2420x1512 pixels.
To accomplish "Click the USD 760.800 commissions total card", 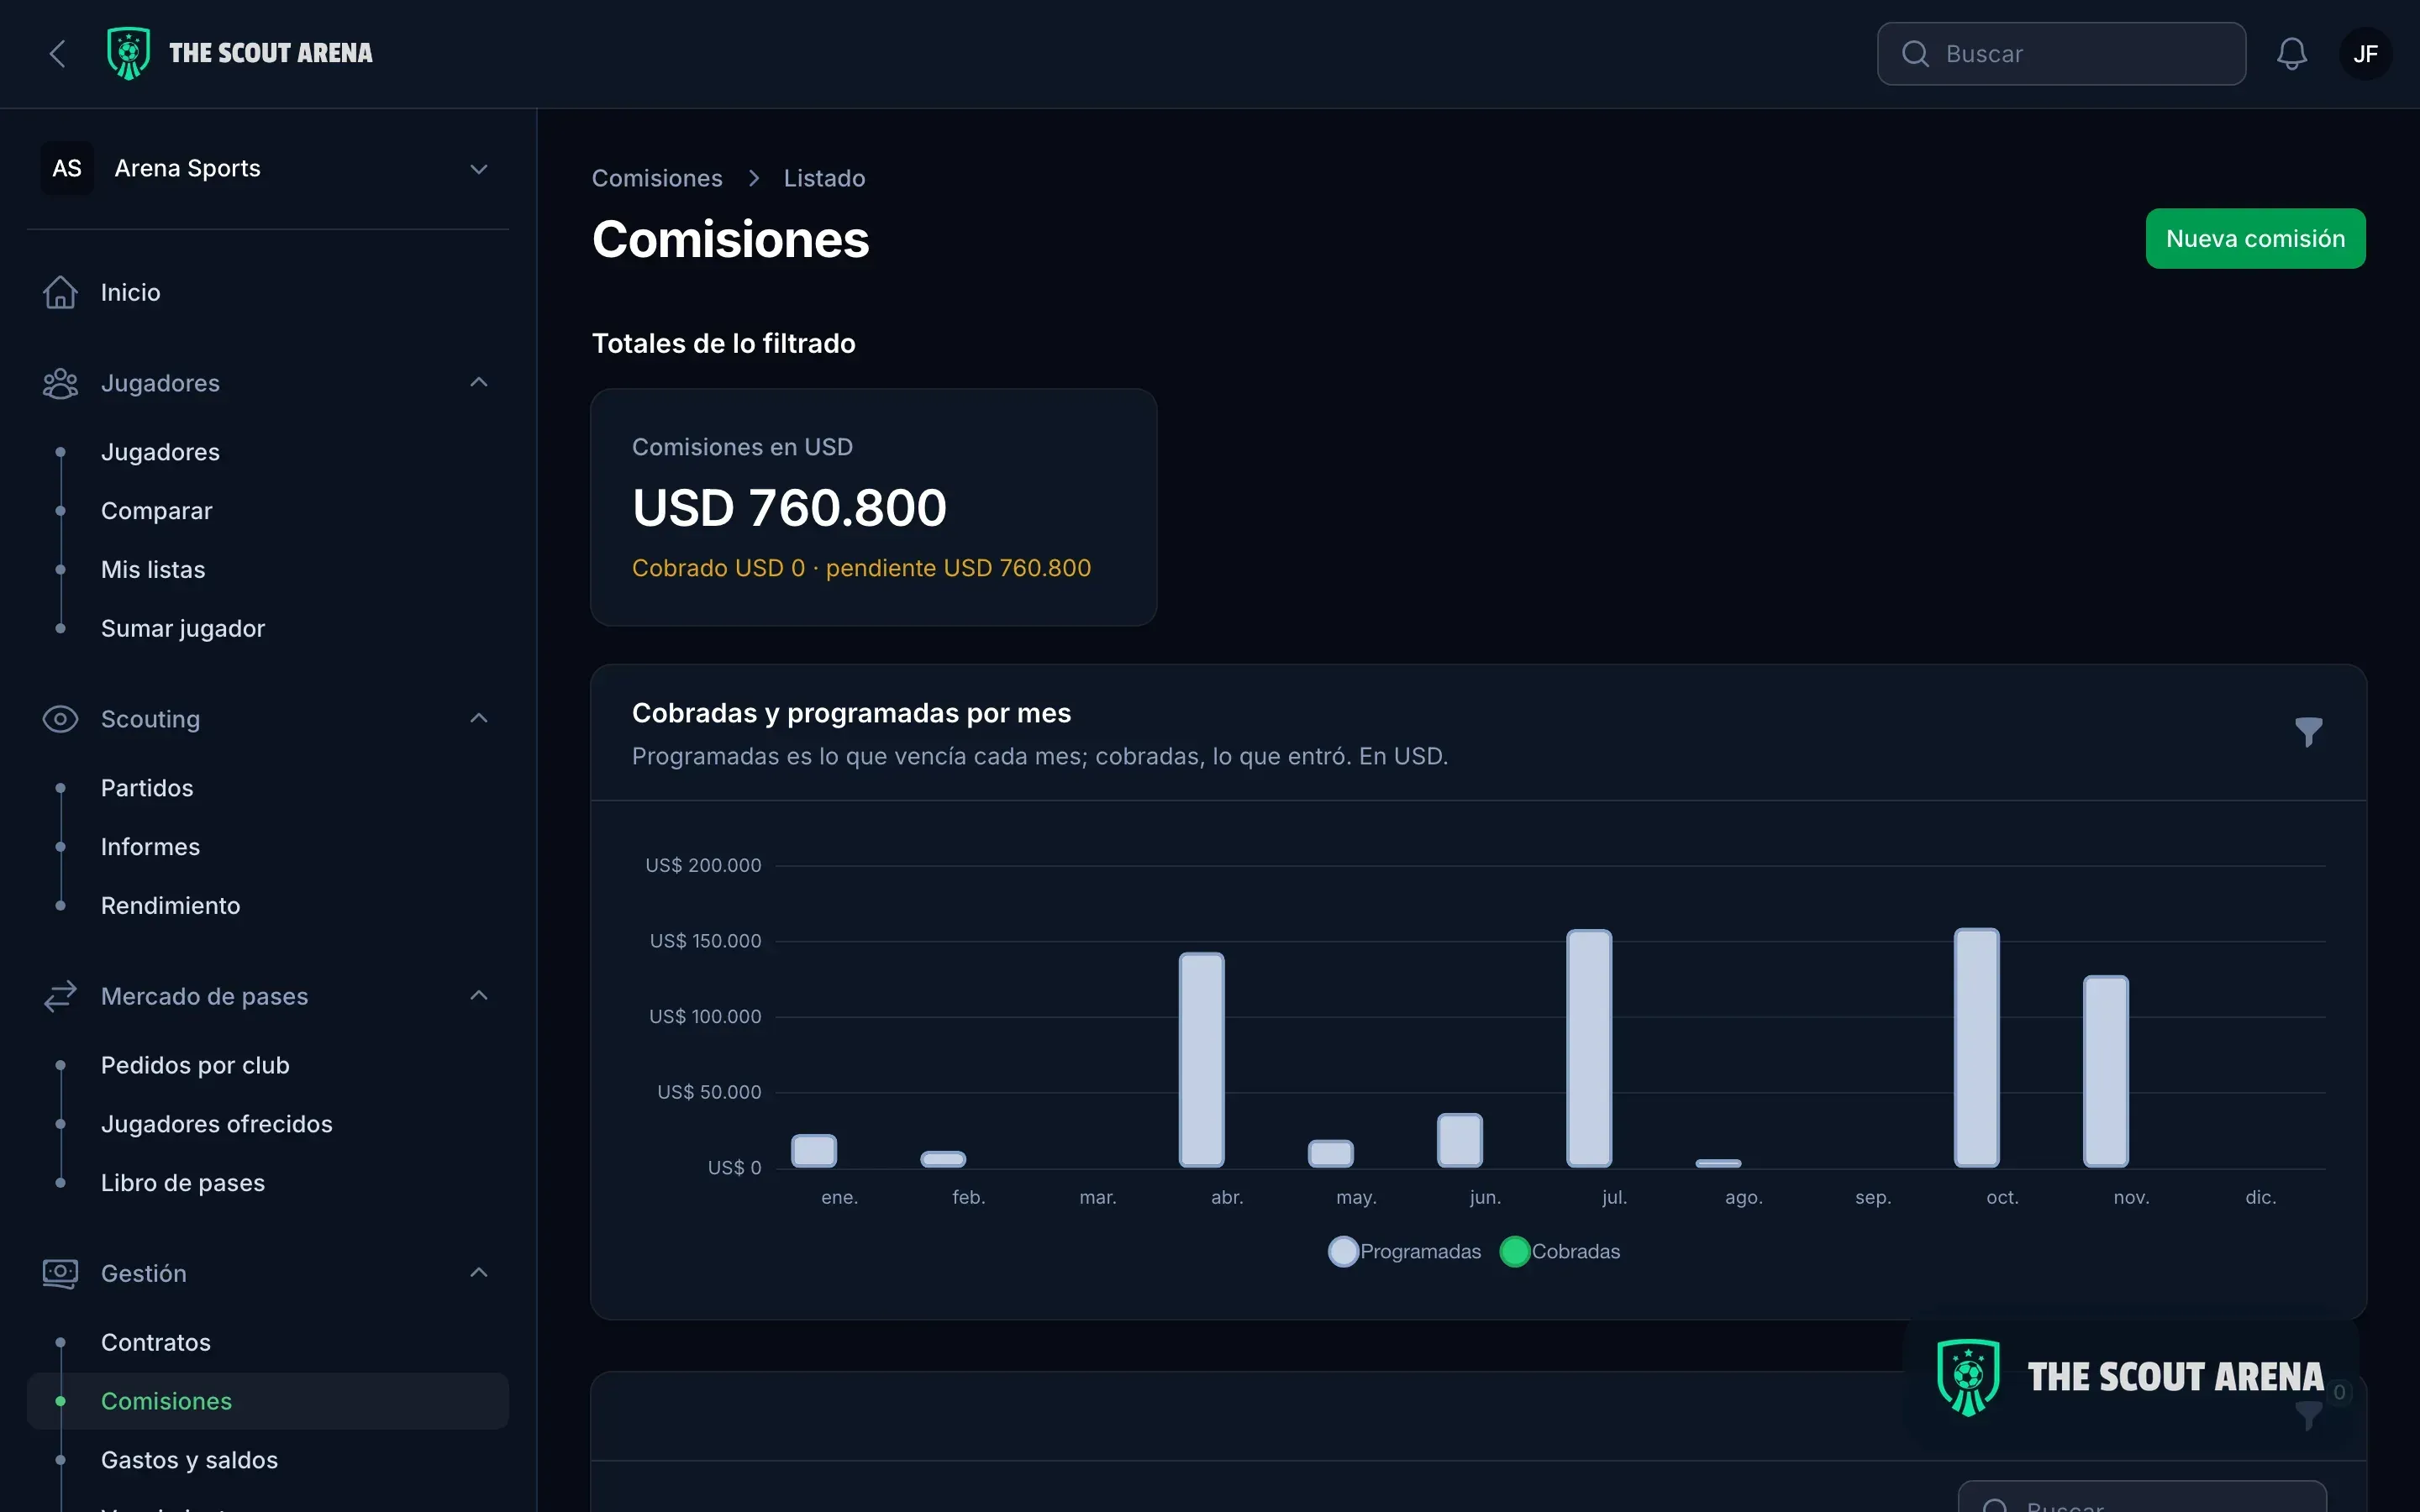I will pyautogui.click(x=873, y=507).
